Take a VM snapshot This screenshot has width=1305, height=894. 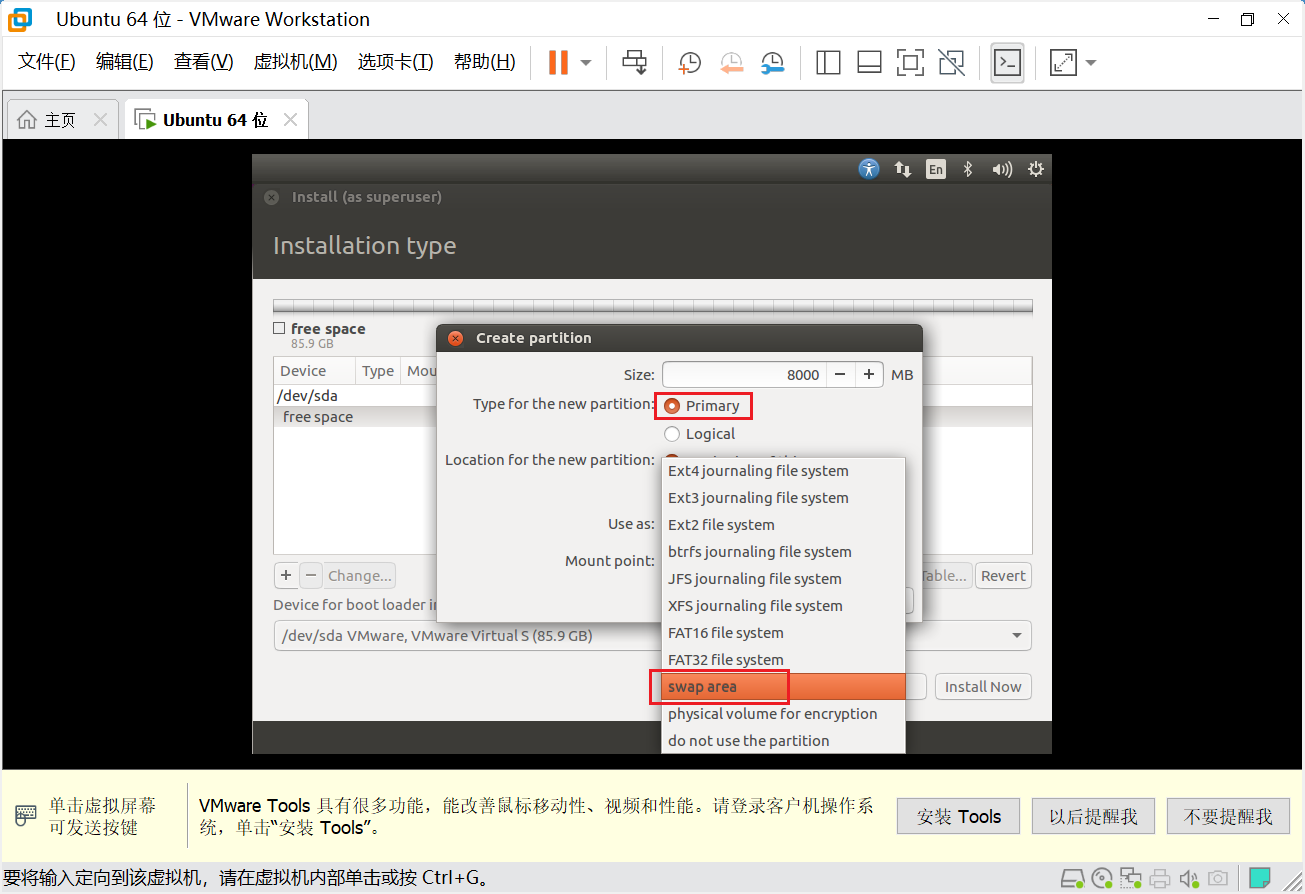pyautogui.click(x=690, y=63)
